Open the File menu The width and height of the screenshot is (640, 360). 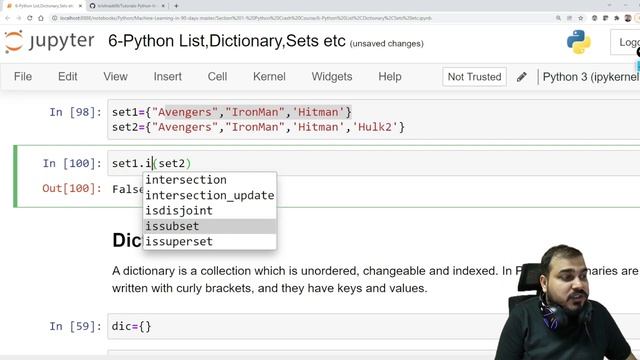(x=23, y=77)
